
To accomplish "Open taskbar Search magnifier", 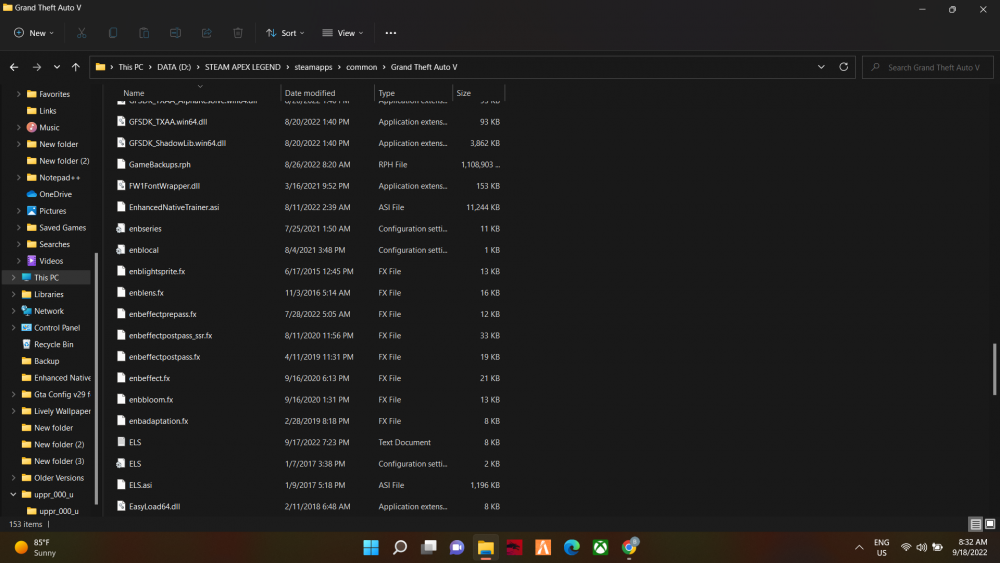I will pos(400,547).
